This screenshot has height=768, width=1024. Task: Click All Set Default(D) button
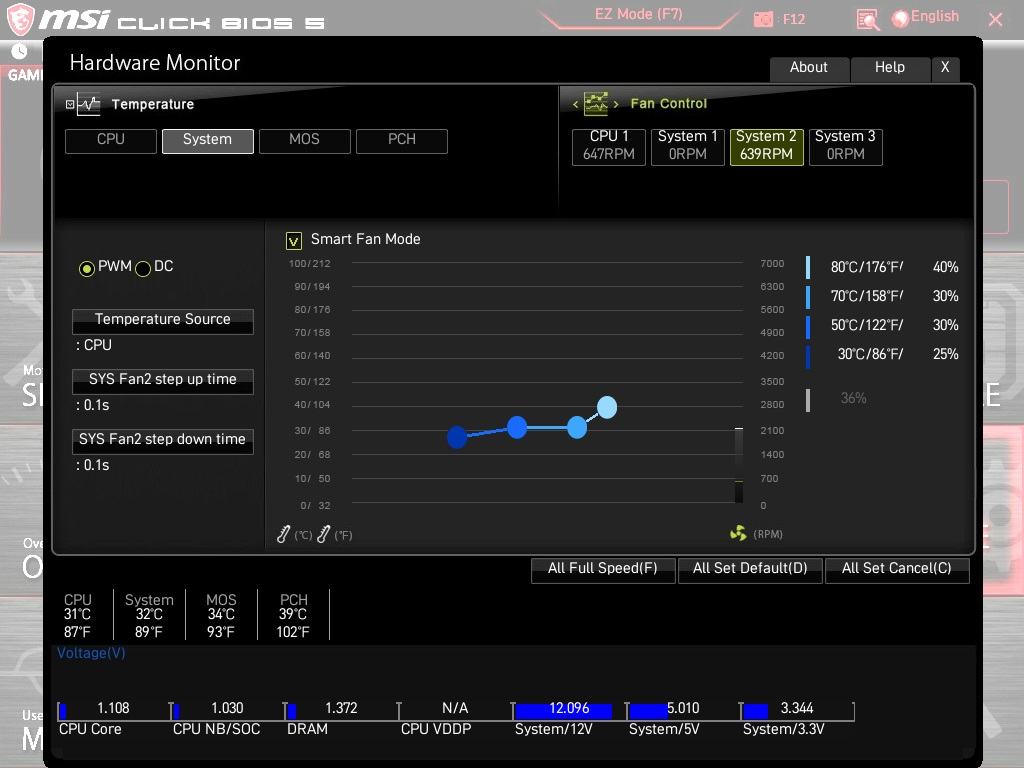point(750,570)
